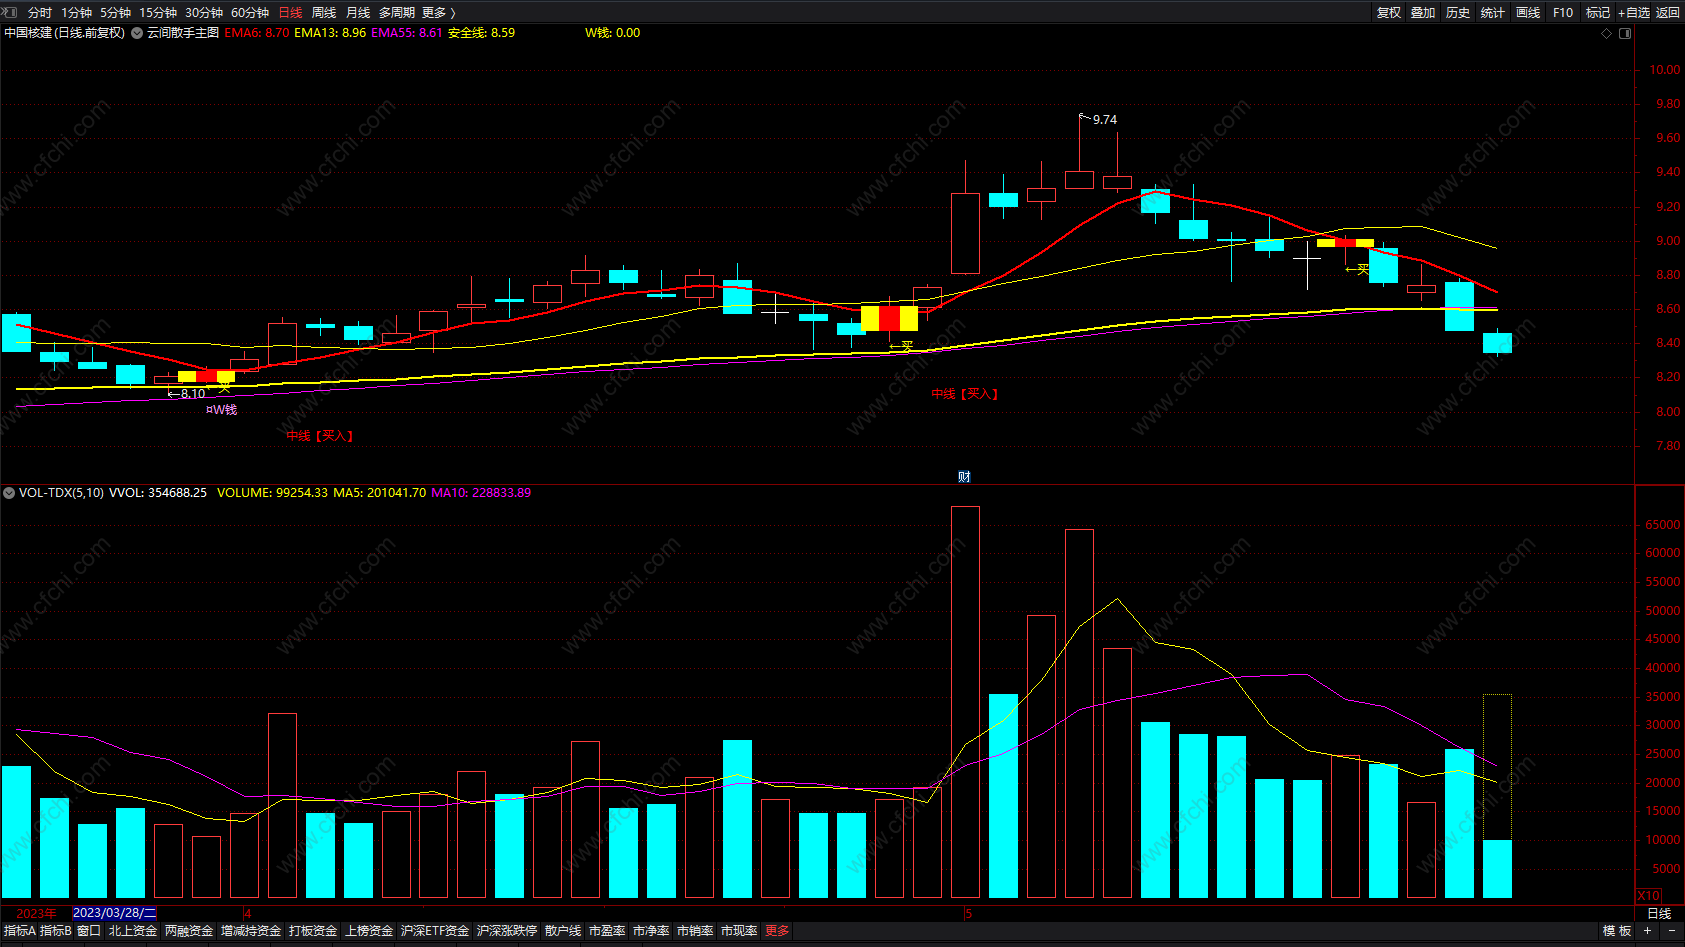Show the 增减持资金 indicator
The height and width of the screenshot is (947, 1685).
[x=251, y=931]
